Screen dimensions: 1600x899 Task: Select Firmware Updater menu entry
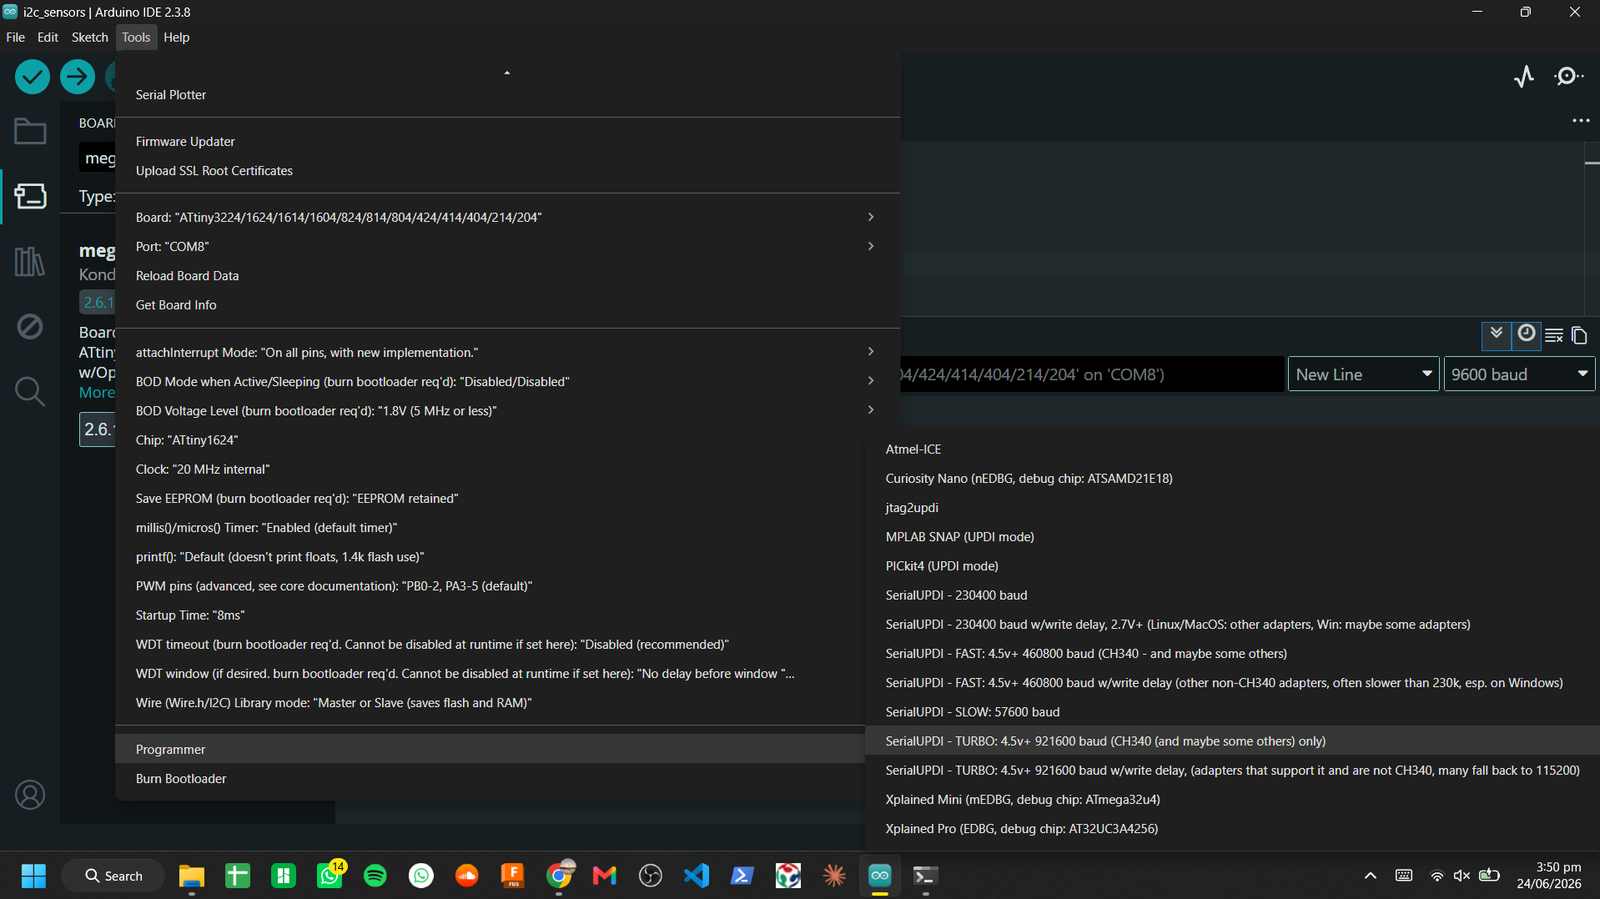(x=508, y=142)
